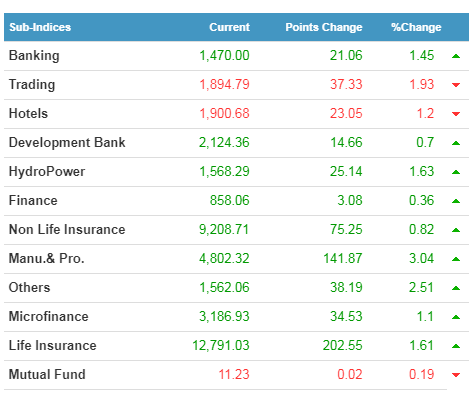Screen dimensions: 469x393
Task: Click the up arrow for Microfinance
Action: [456, 317]
